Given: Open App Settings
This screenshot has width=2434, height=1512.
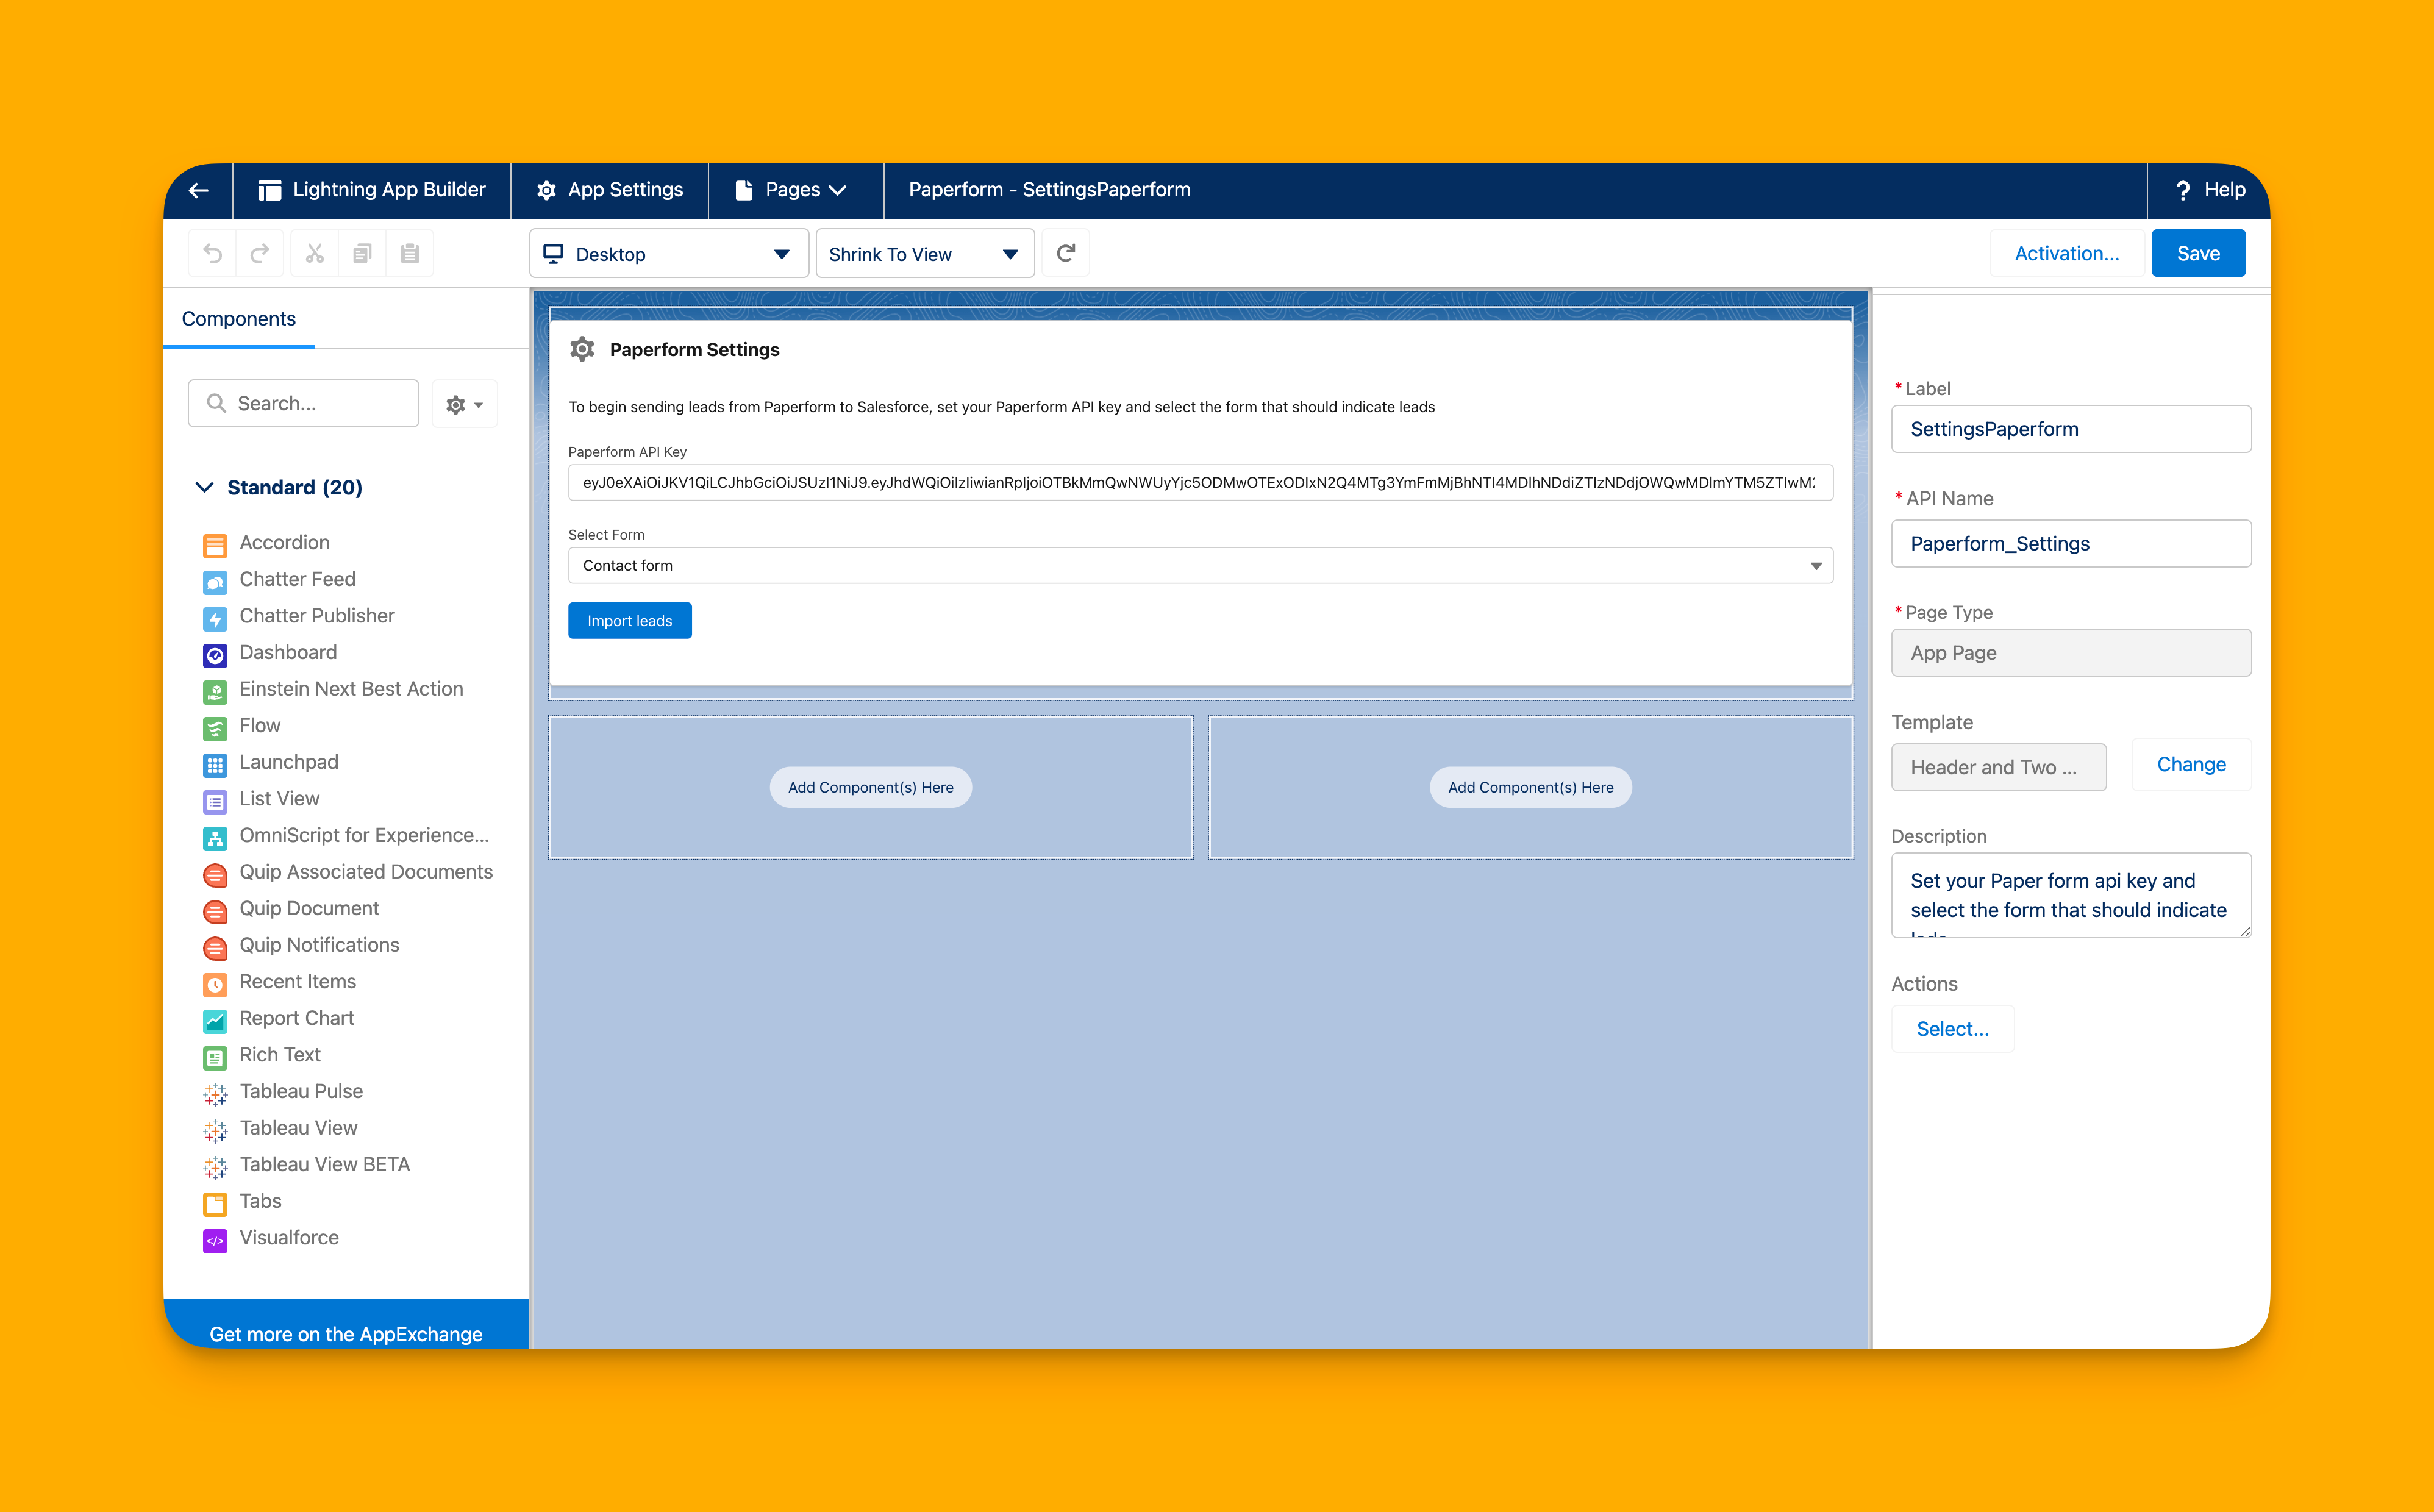Looking at the screenshot, I should [610, 190].
